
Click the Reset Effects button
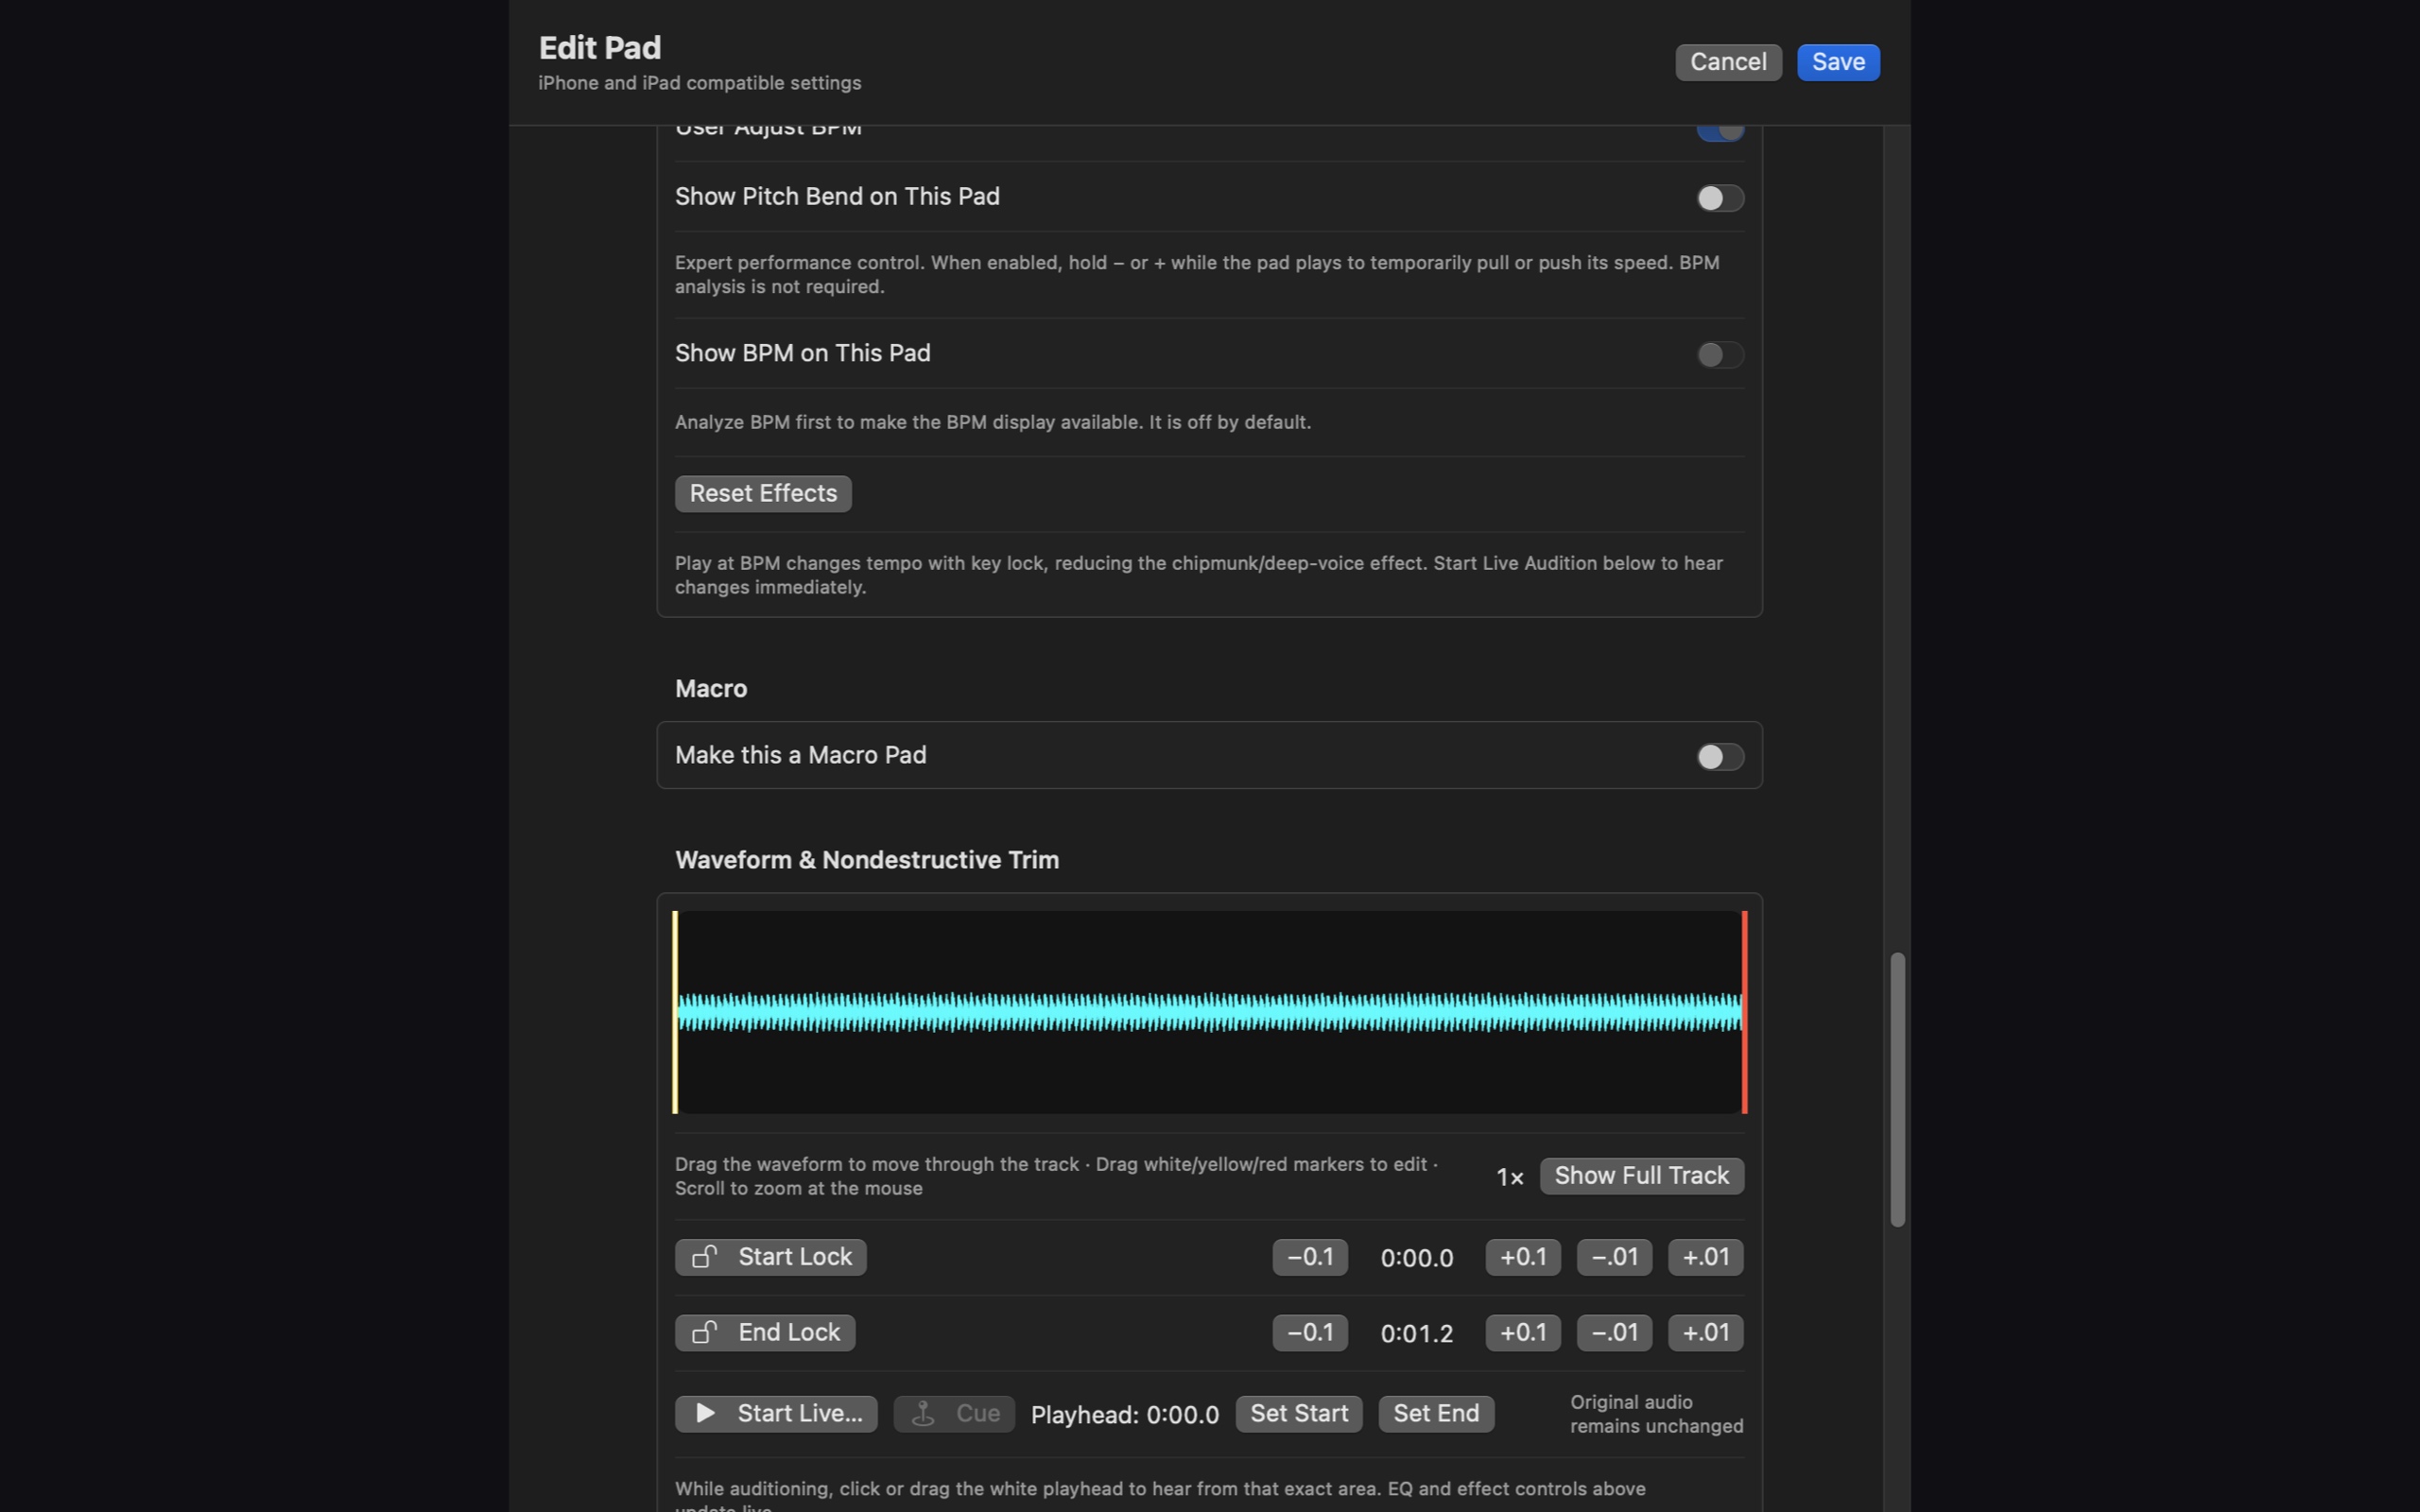click(x=763, y=493)
